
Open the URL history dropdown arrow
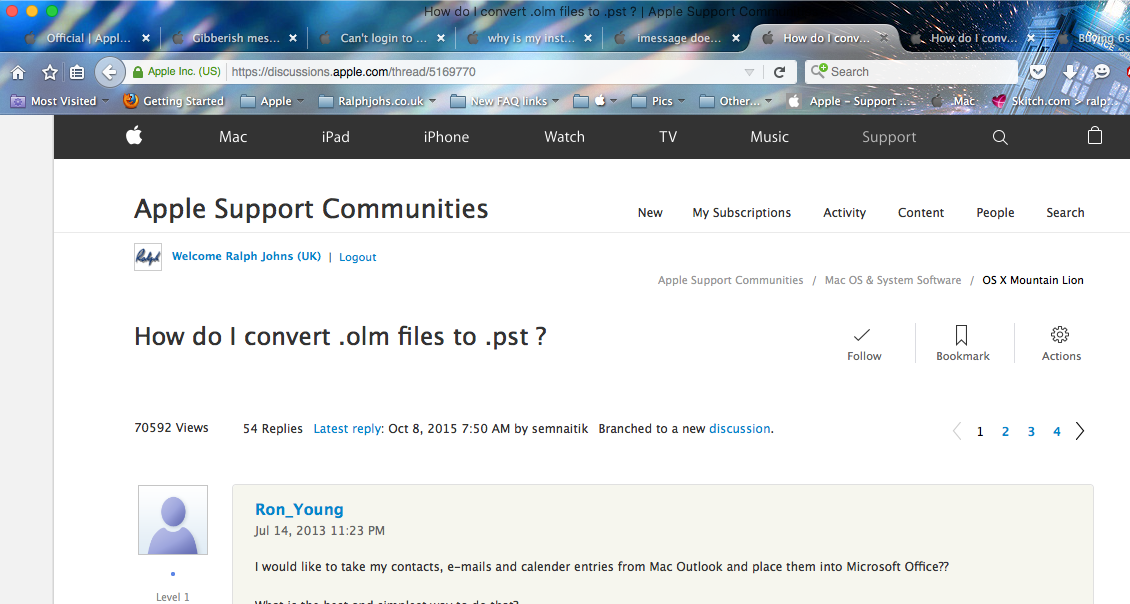click(749, 72)
